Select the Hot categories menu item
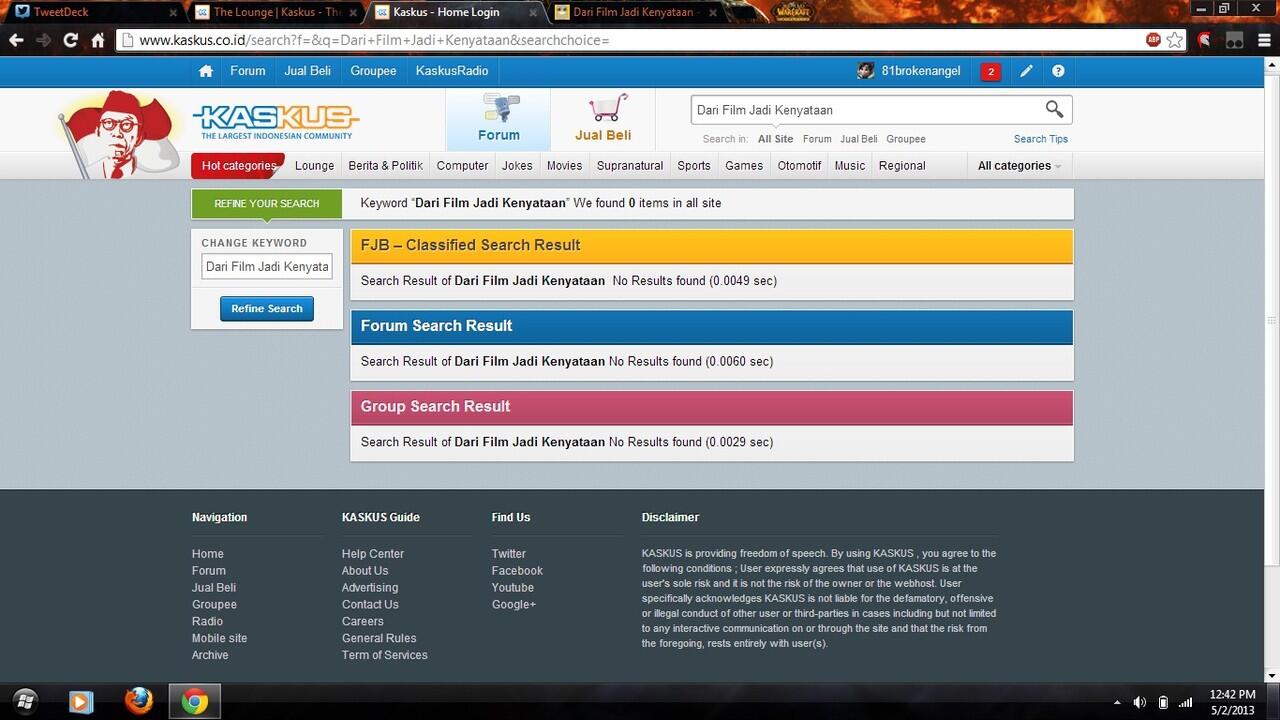1280x720 pixels. tap(238, 166)
